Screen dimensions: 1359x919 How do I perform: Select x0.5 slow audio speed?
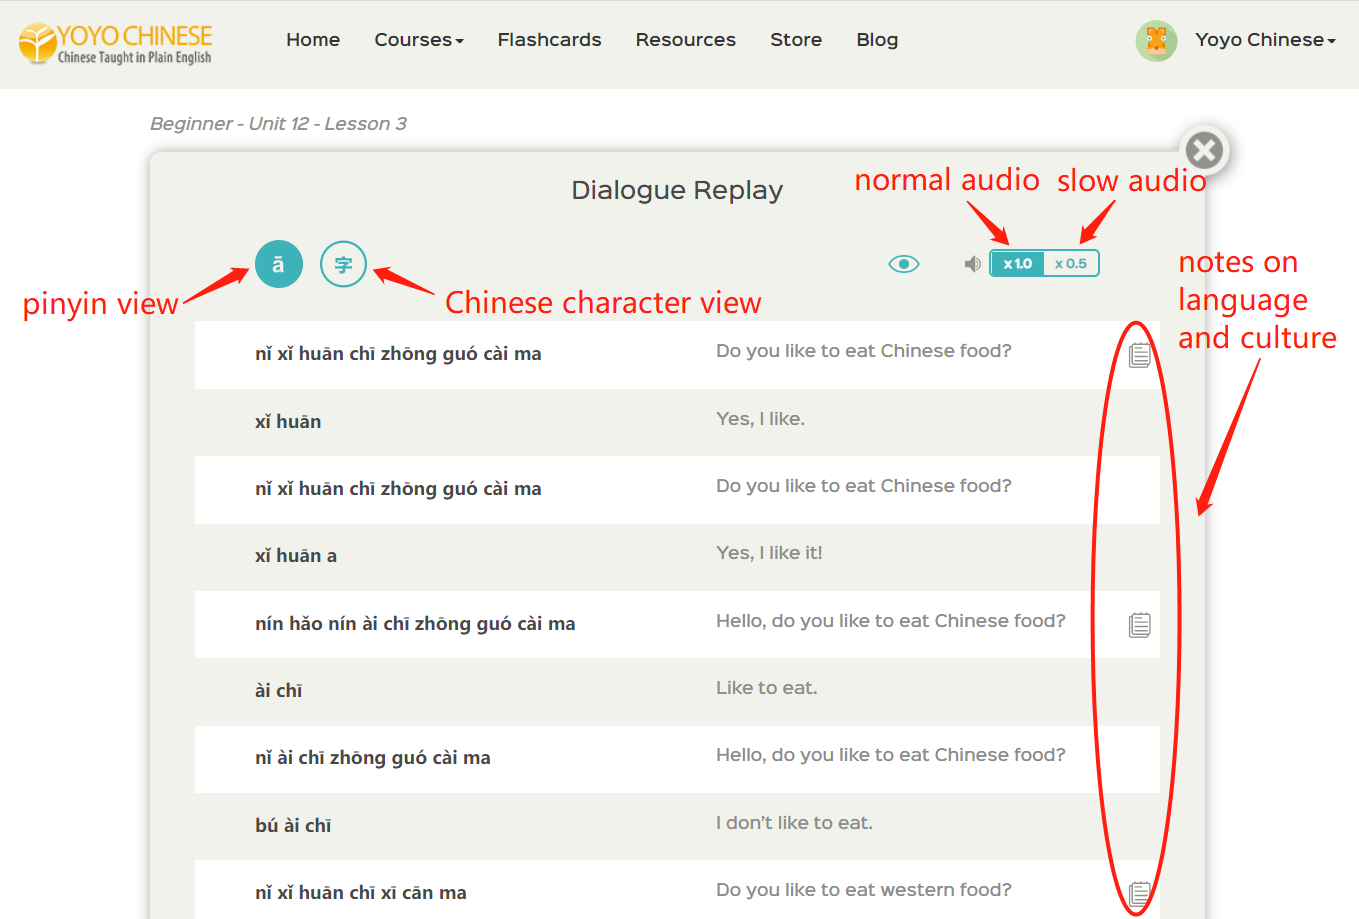[1070, 264]
